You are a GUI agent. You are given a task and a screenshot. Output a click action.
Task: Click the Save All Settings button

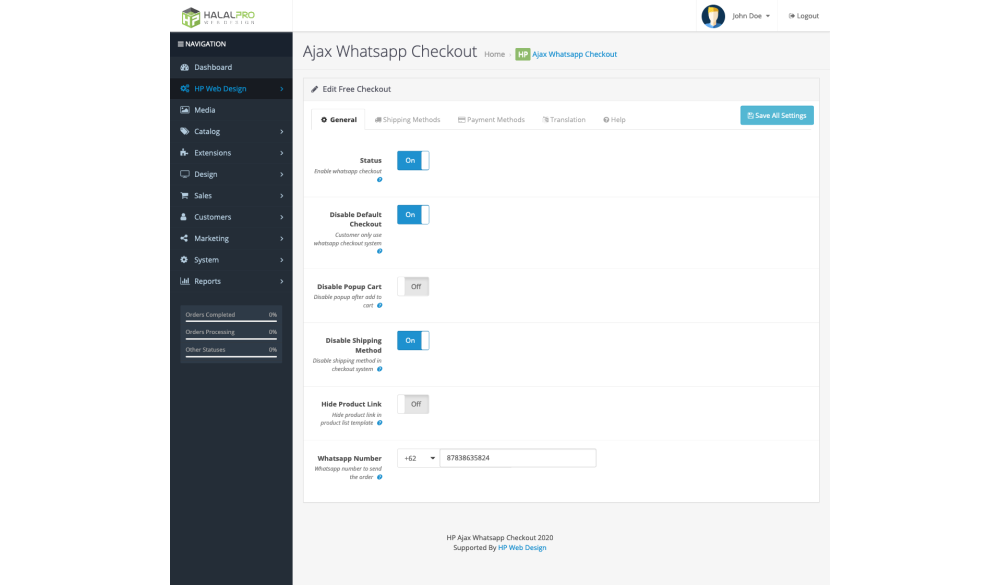[x=777, y=115]
